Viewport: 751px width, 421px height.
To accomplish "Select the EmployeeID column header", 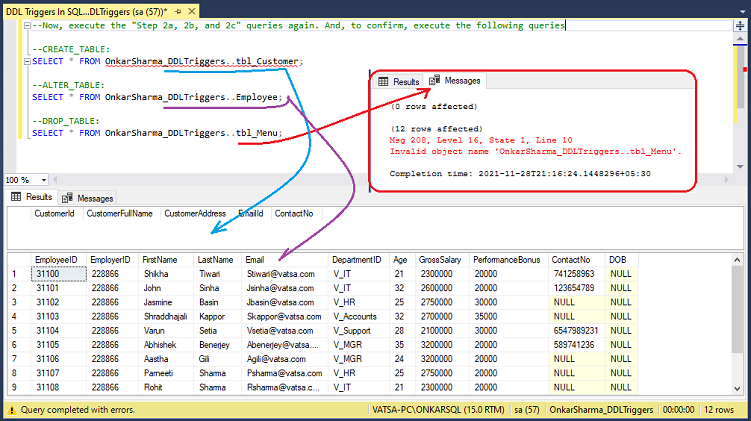I will tap(56, 260).
